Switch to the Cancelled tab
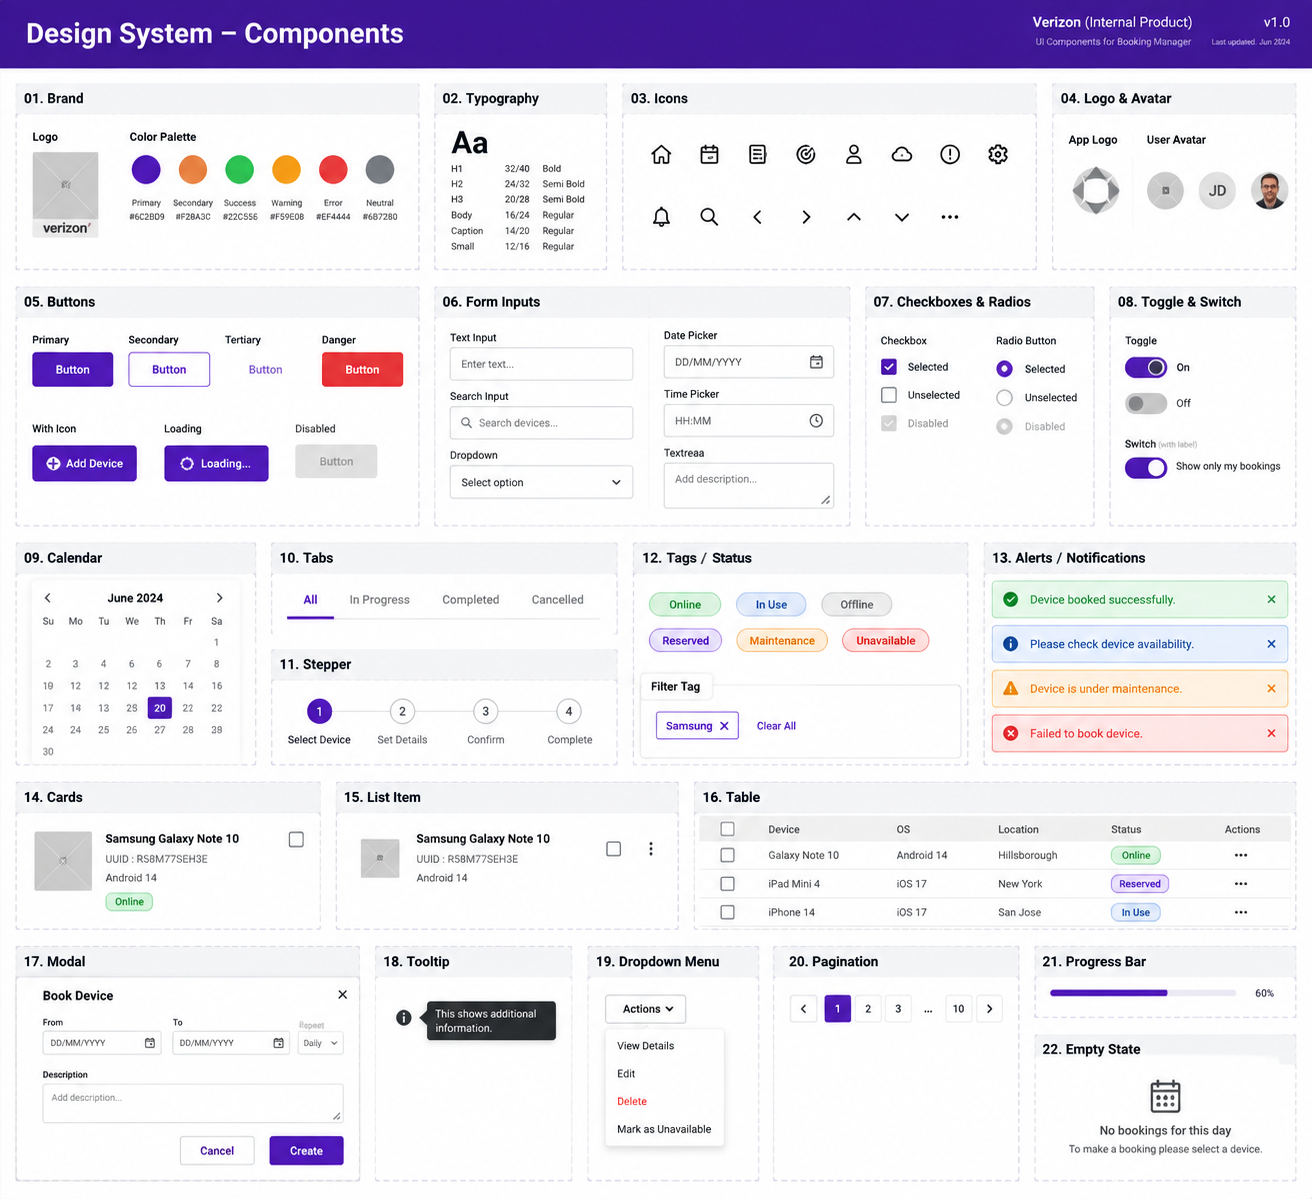Viewport: 1312px width, 1199px height. pos(558,600)
